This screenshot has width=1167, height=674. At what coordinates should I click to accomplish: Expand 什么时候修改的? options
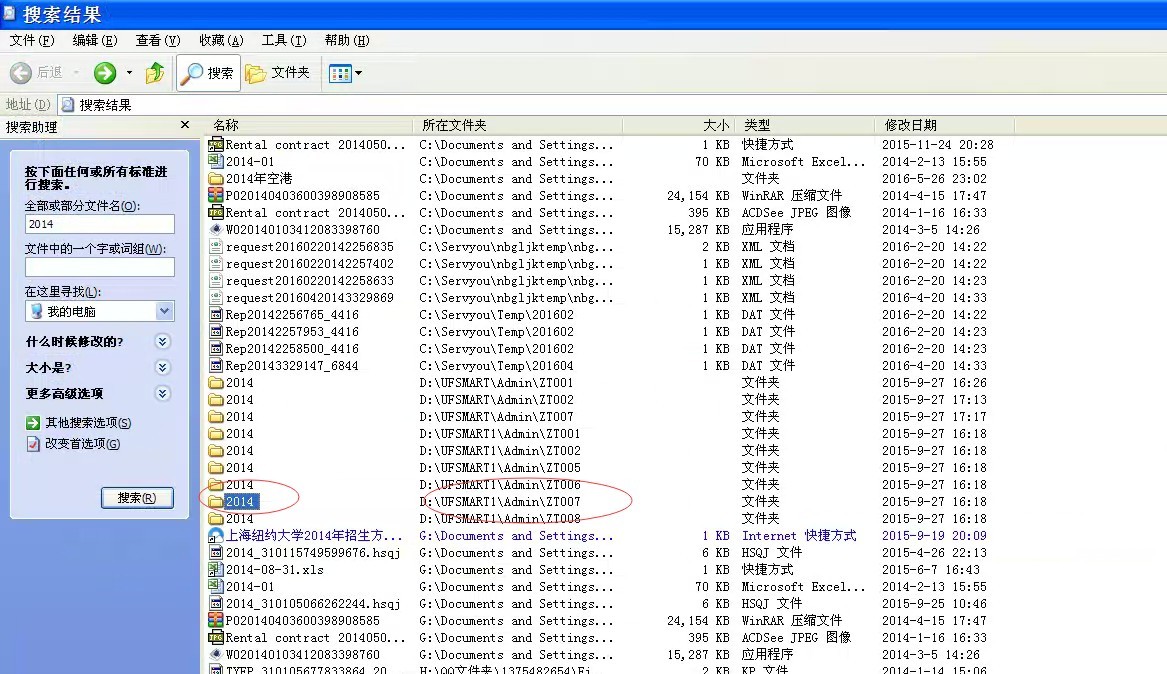pos(162,342)
